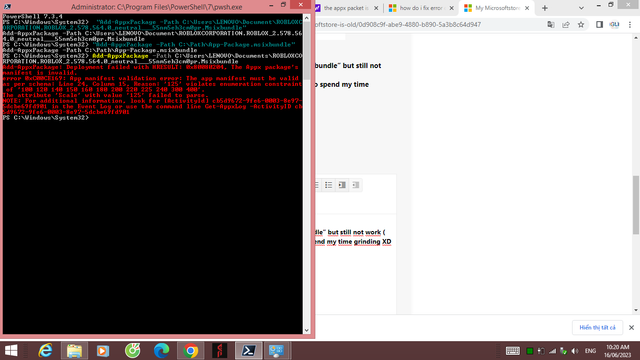Click the PowerShell window system menu icon

(8, 7)
